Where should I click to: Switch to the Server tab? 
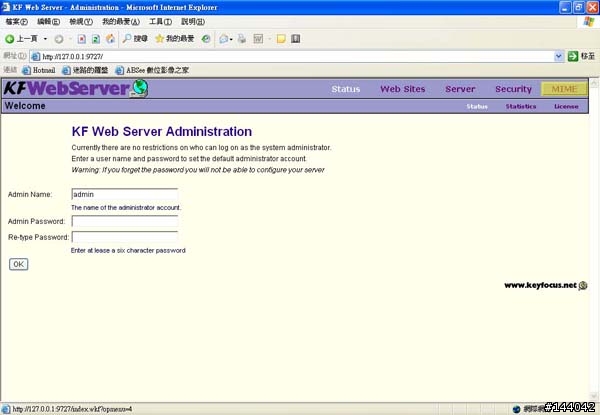(460, 89)
